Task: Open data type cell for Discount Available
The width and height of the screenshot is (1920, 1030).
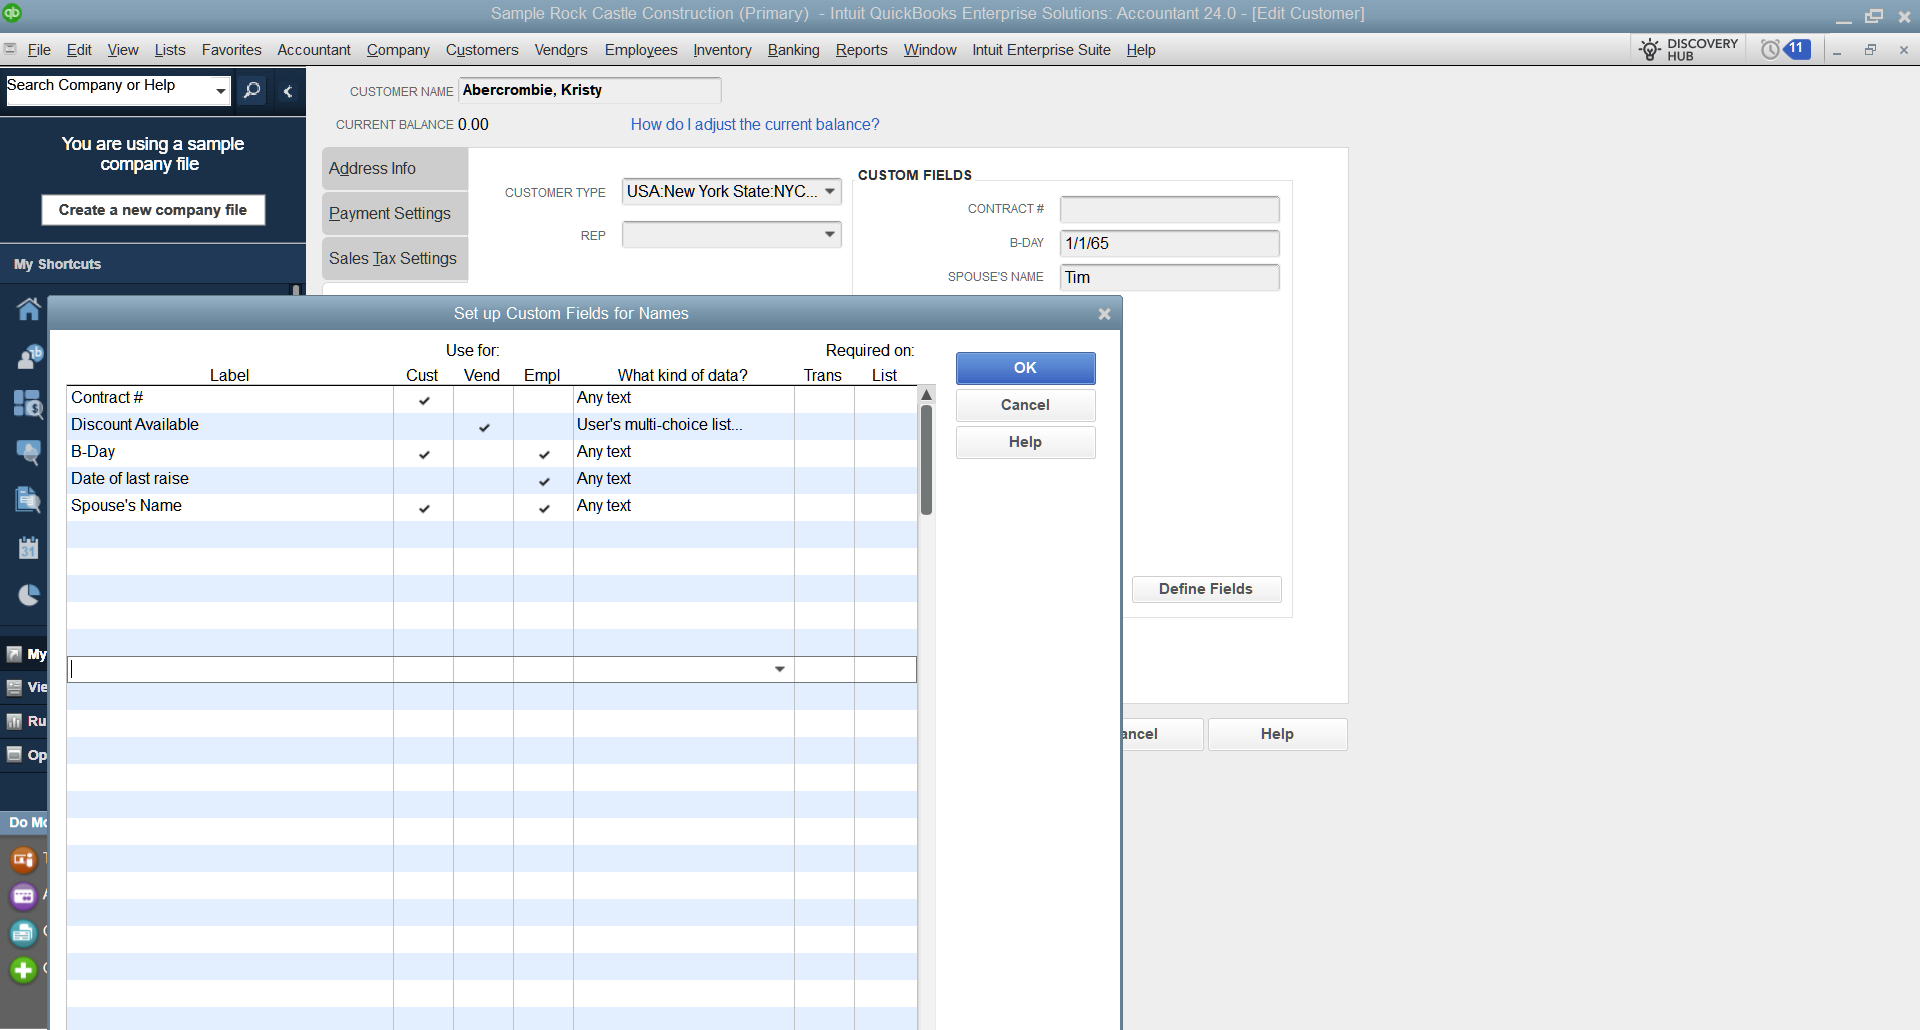Action: (x=684, y=426)
